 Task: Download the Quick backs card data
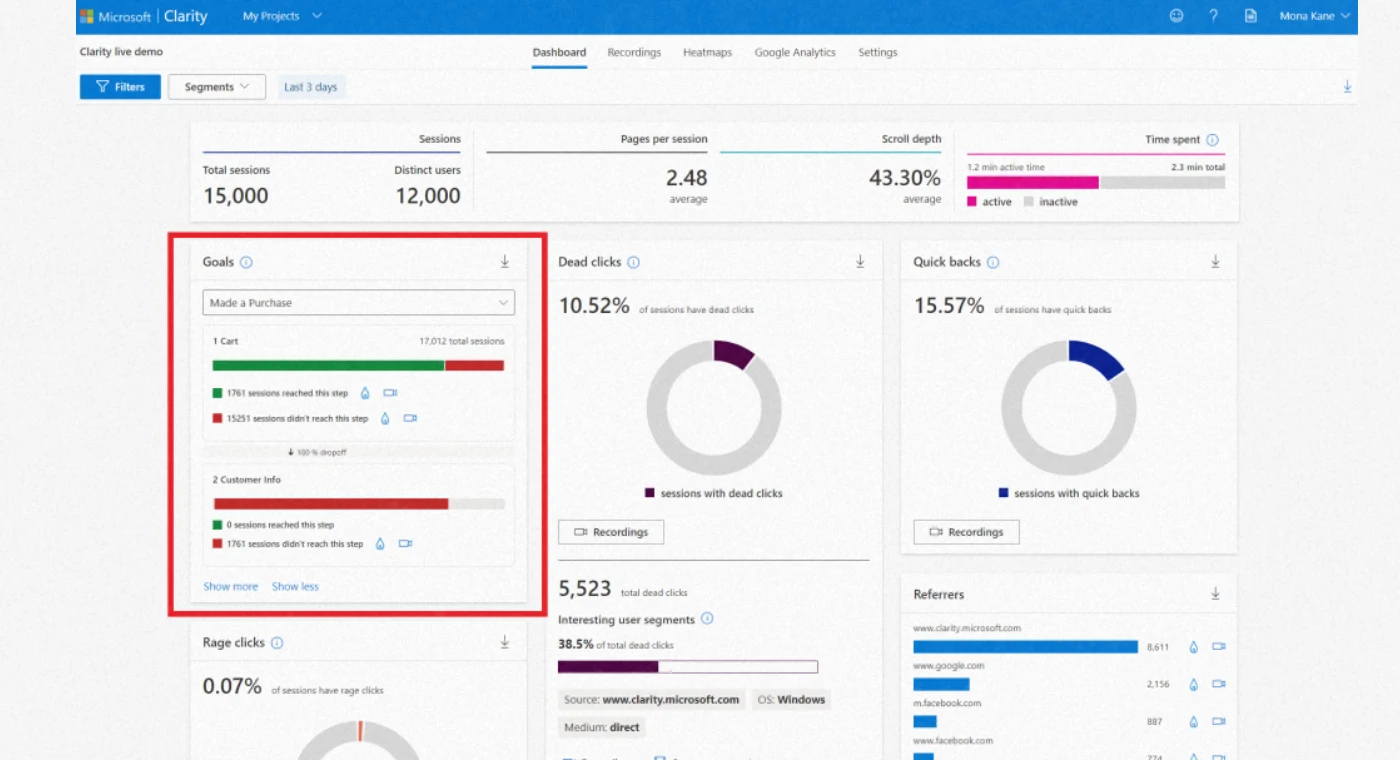pyautogui.click(x=1215, y=262)
